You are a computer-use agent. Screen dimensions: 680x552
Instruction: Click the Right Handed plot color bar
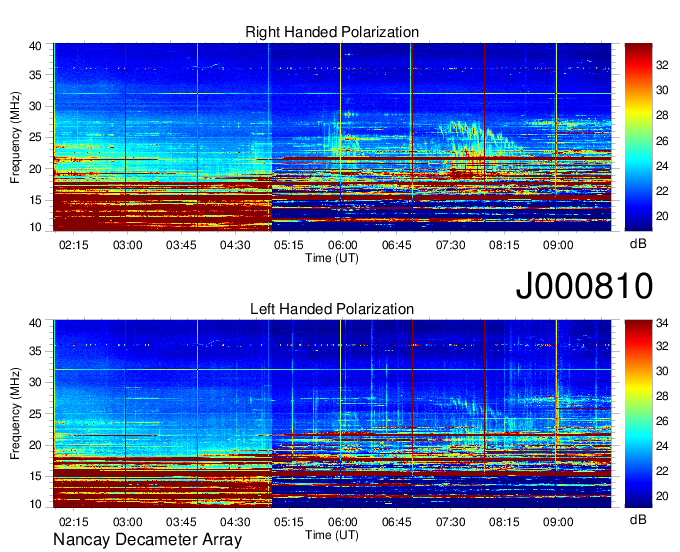click(638, 137)
